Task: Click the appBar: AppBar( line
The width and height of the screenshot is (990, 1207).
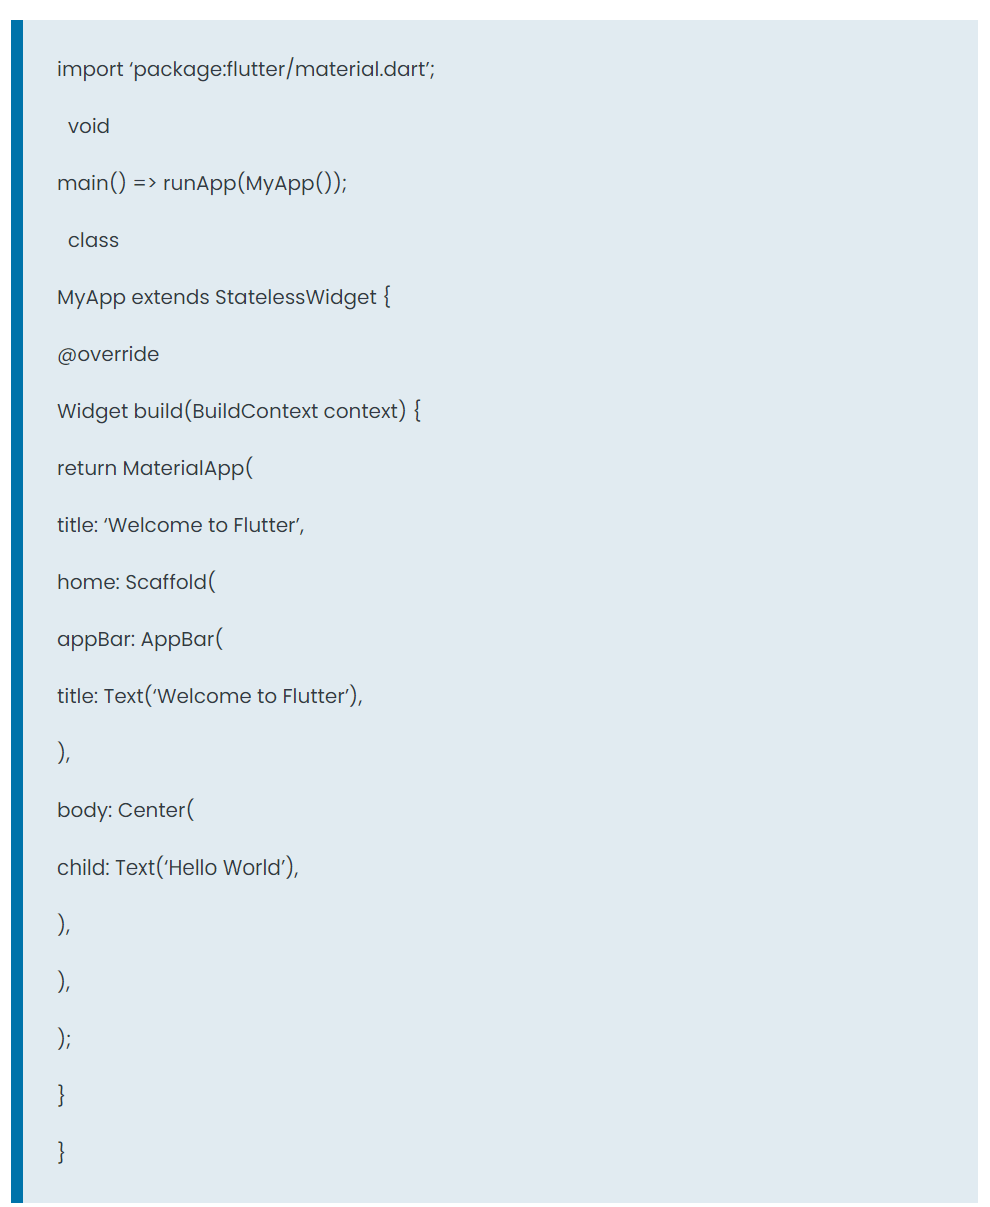Action: click(140, 640)
